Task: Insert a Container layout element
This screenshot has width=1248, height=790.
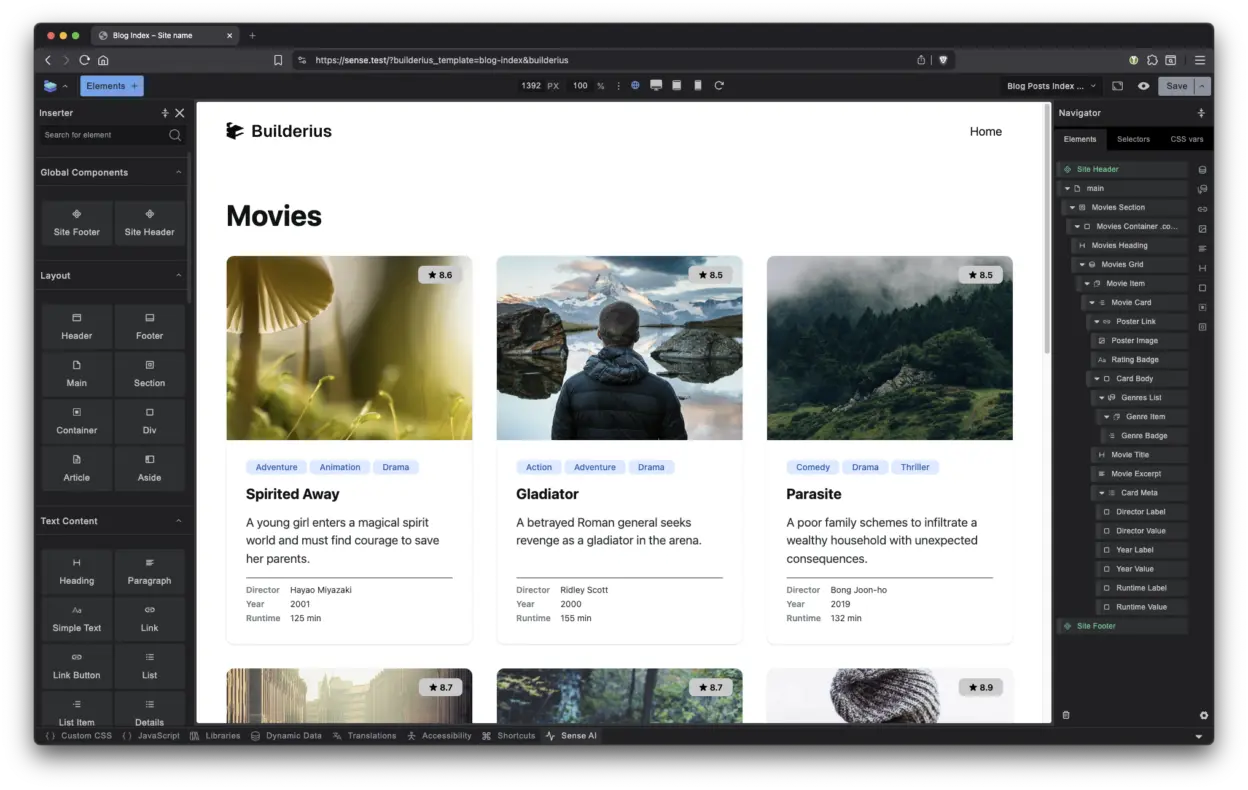Action: click(77, 420)
